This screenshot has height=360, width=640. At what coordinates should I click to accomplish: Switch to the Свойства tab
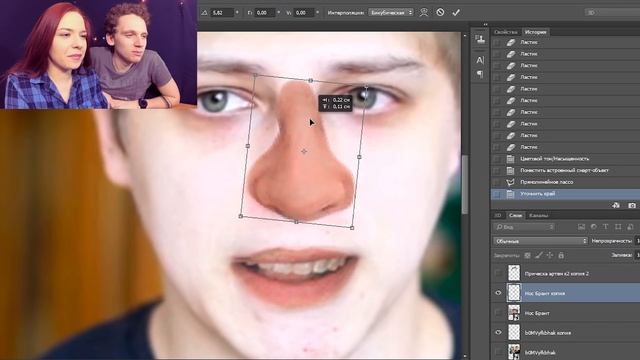505,32
